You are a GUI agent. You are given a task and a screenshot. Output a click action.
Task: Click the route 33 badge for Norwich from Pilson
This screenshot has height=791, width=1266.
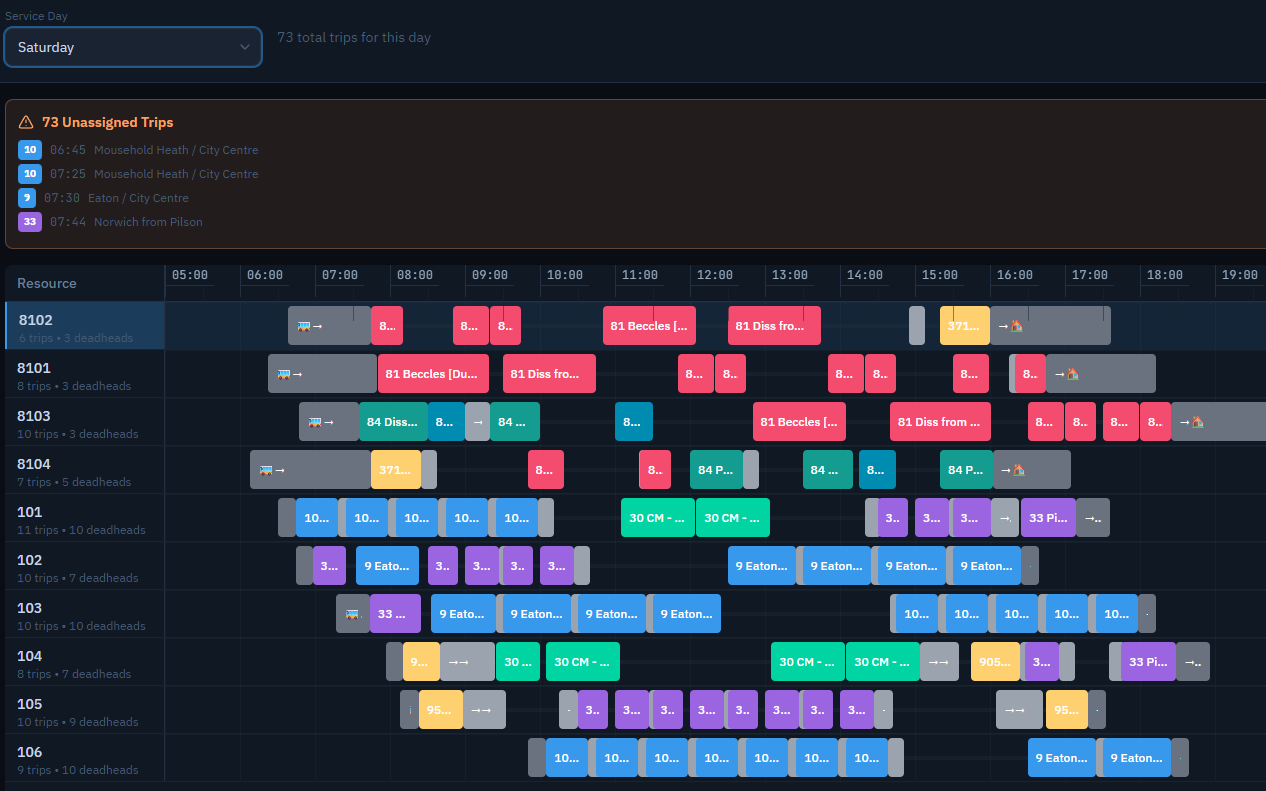click(30, 222)
